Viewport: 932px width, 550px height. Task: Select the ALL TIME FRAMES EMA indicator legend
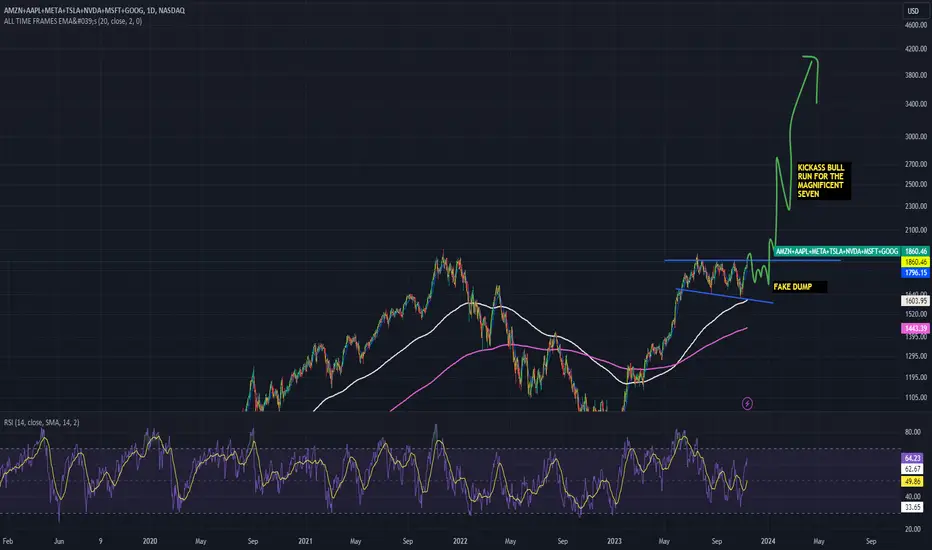click(x=73, y=21)
